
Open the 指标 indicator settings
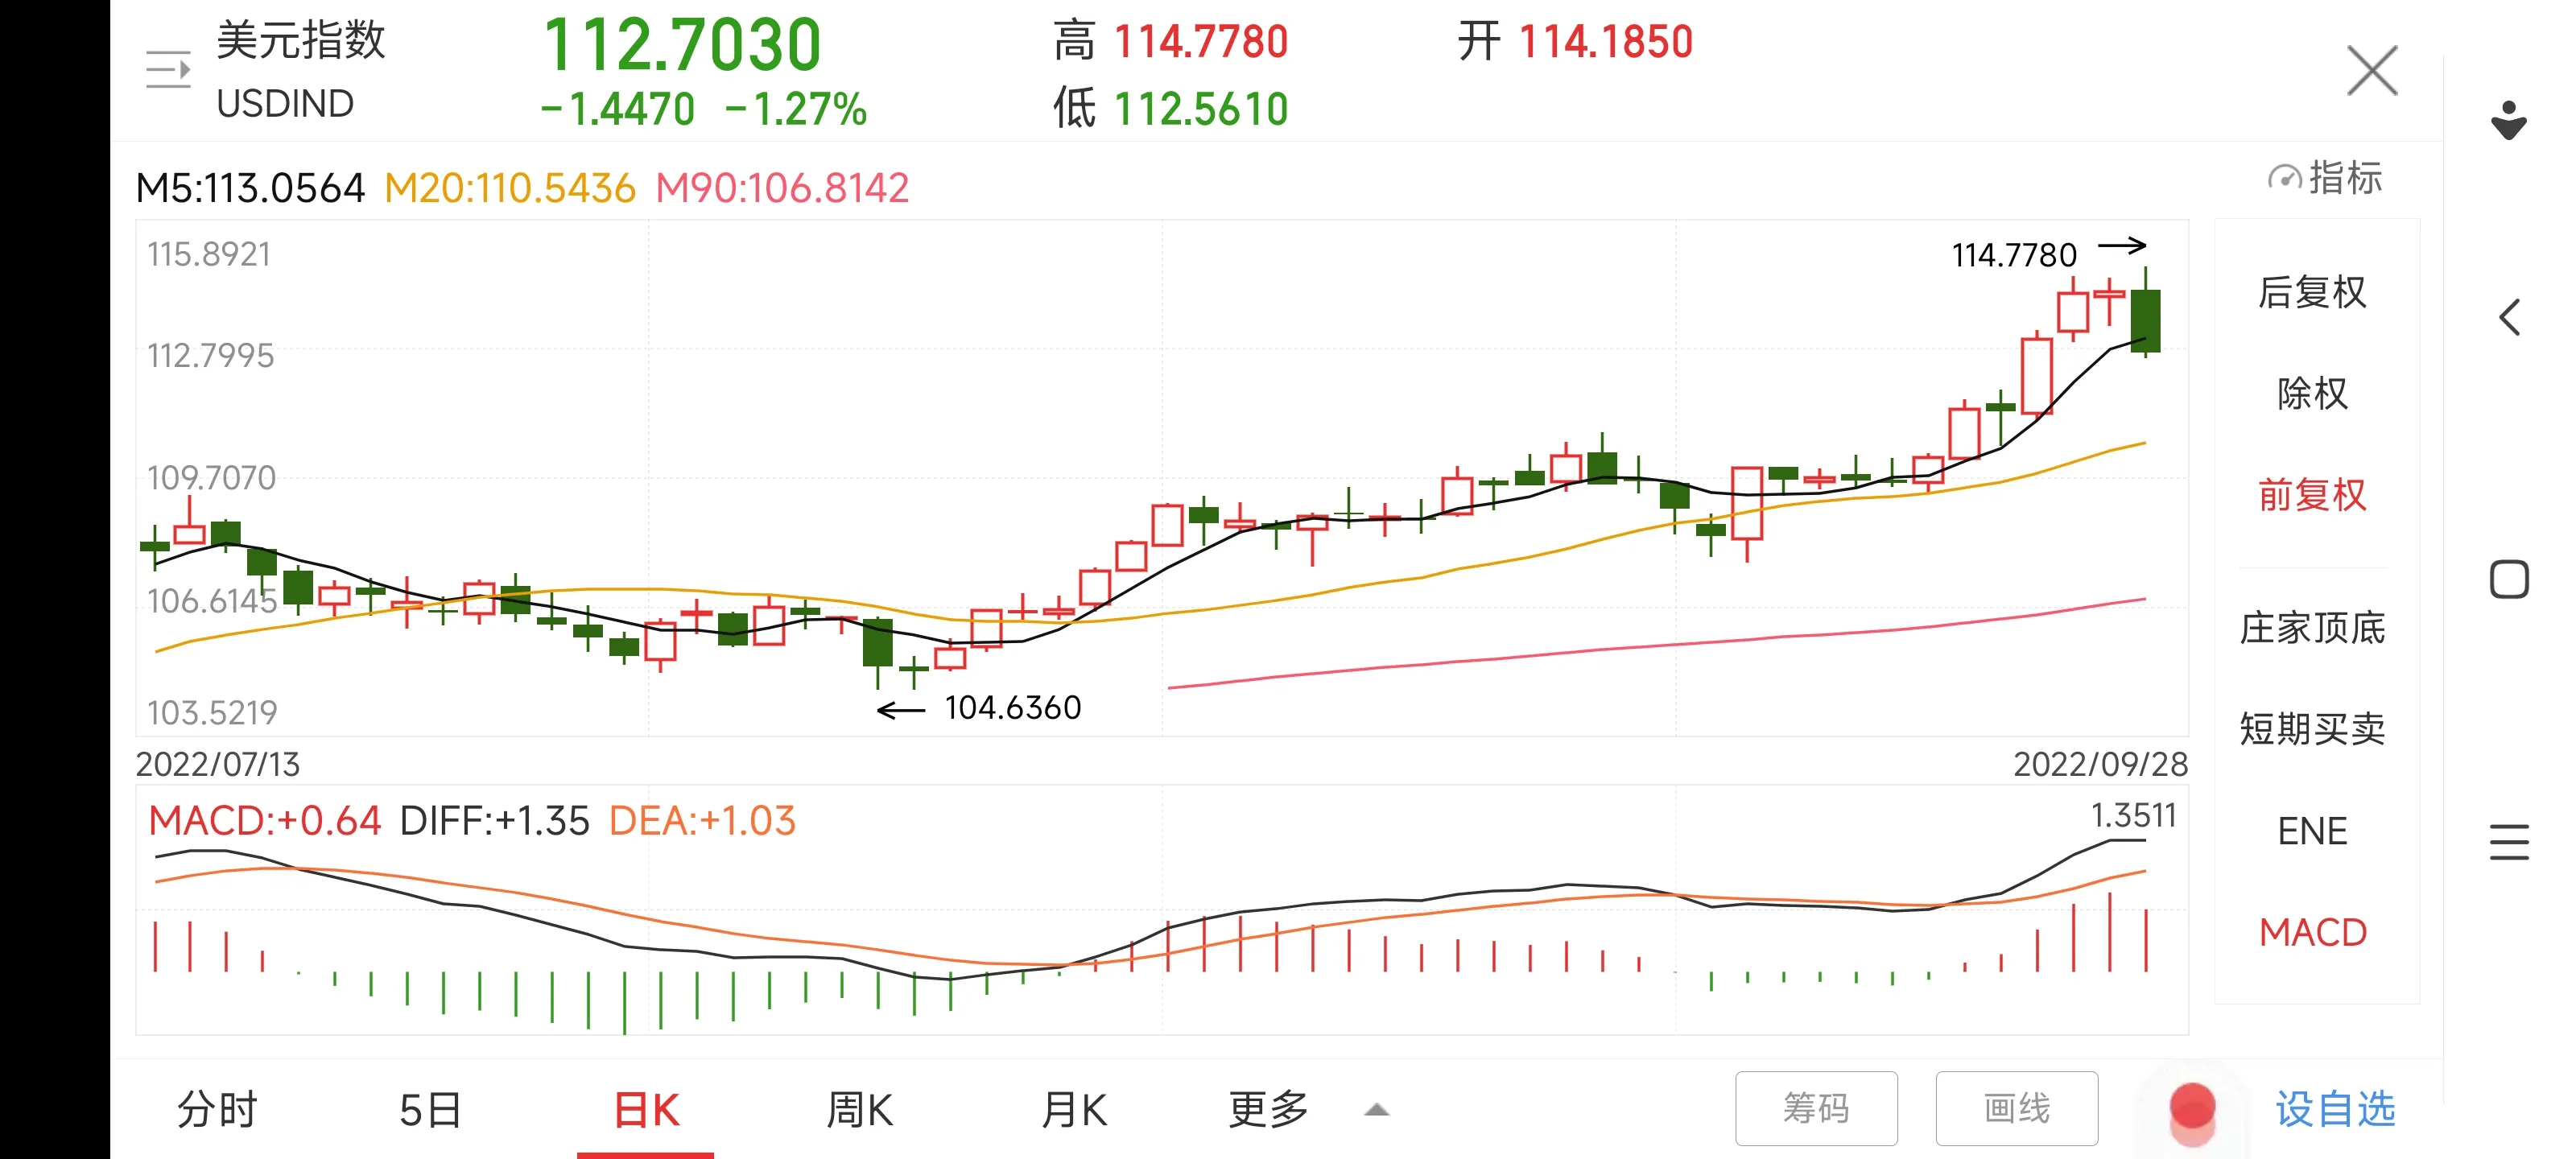pos(2324,178)
